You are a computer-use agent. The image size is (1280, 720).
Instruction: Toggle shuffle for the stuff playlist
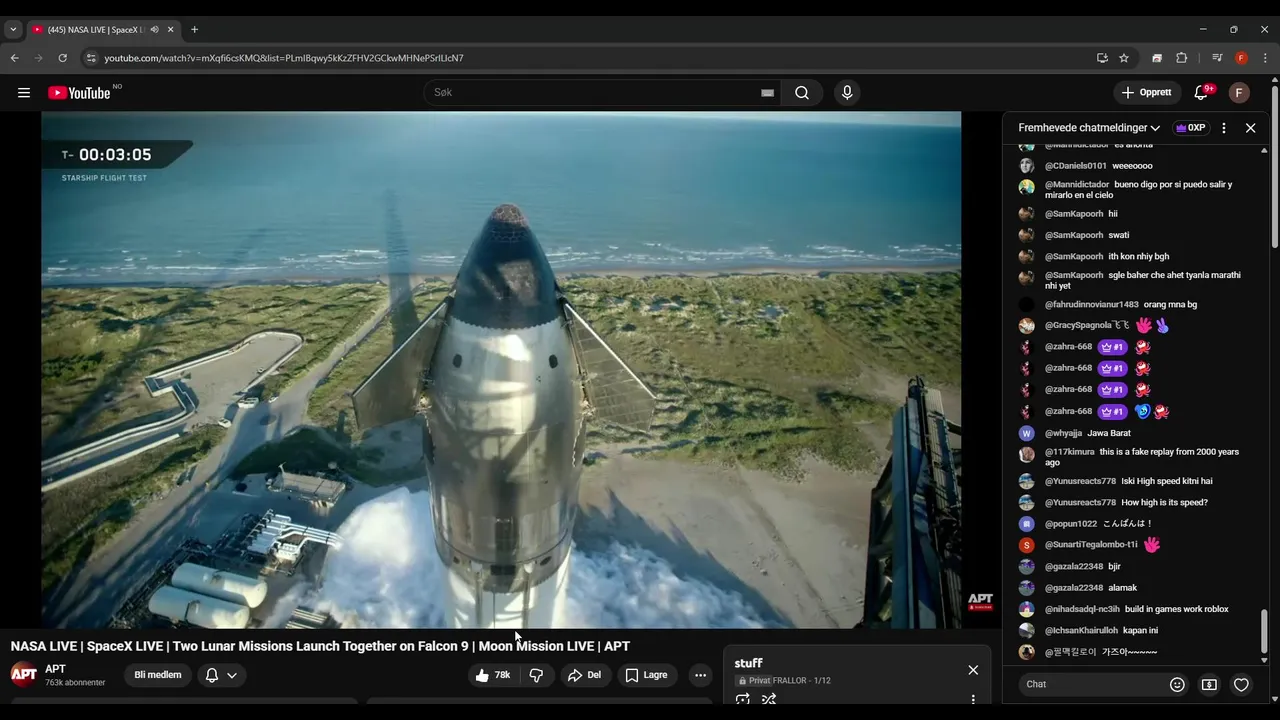769,699
